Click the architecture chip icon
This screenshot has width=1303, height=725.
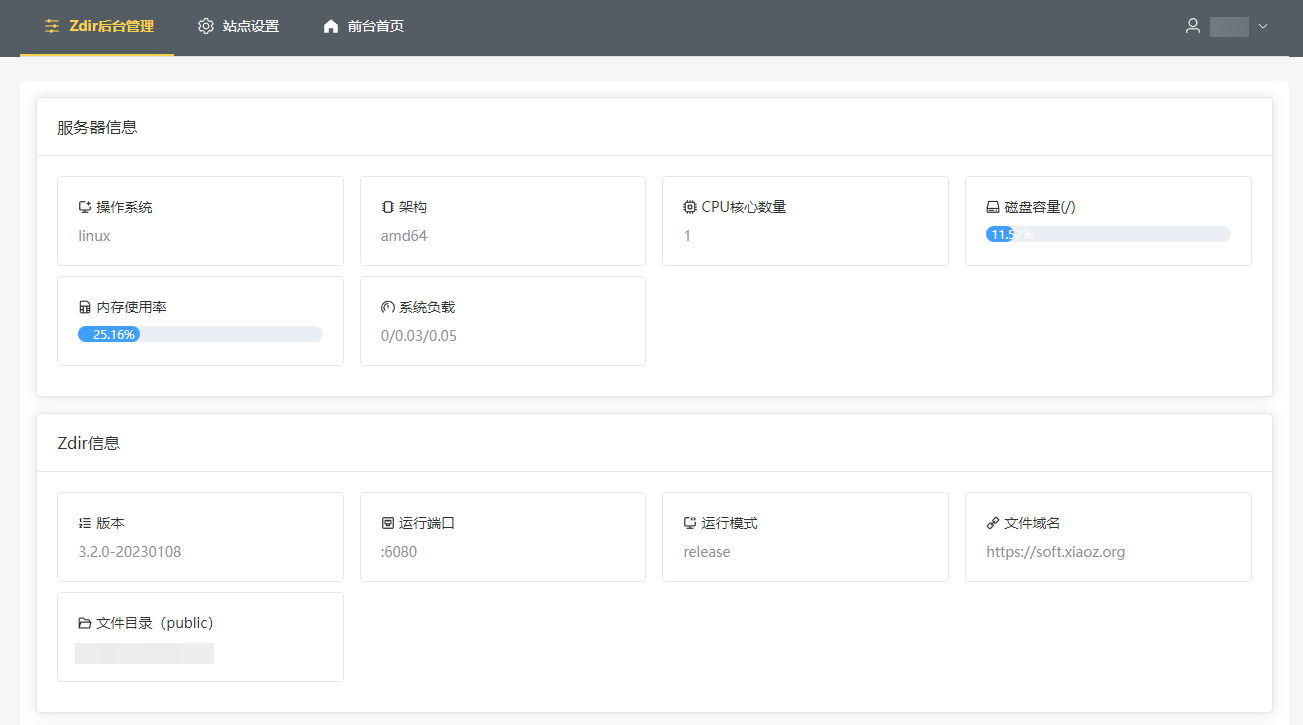coord(387,208)
